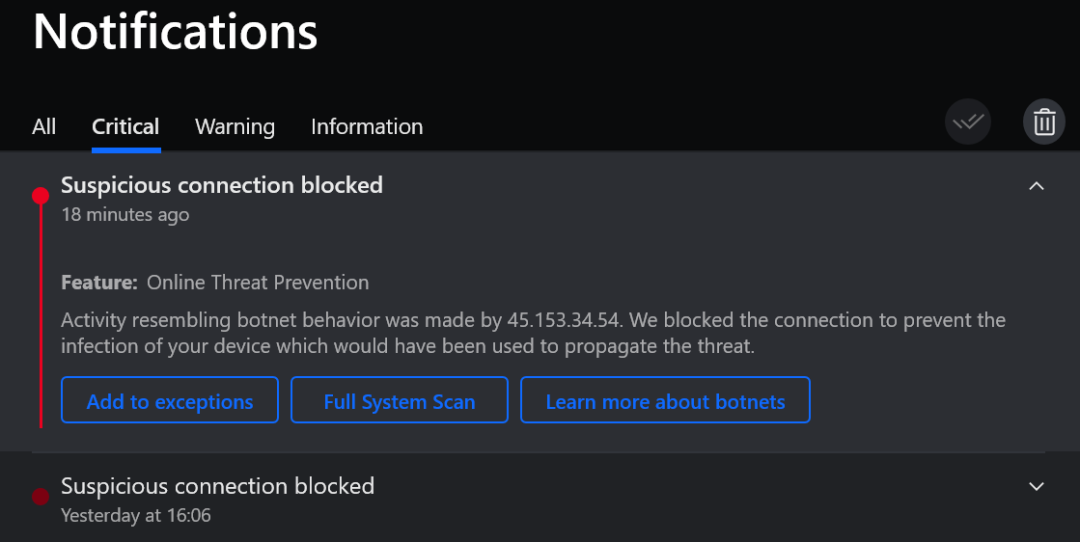Click the second Suspicious connection blocked title
Screen dimensions: 1080x542
pyautogui.click(x=218, y=486)
